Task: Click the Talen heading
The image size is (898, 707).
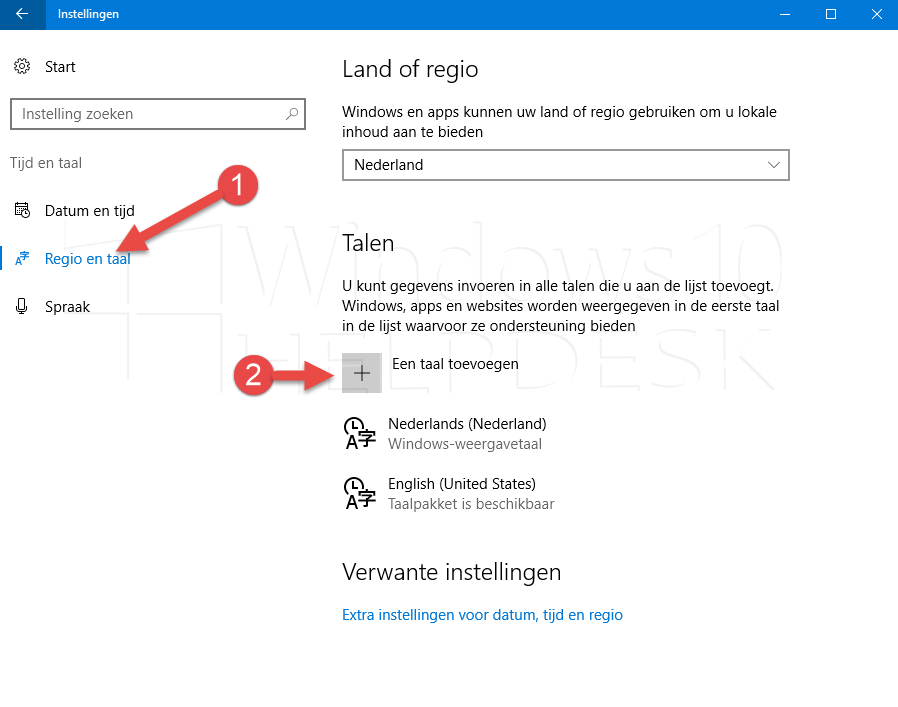Action: tap(368, 243)
